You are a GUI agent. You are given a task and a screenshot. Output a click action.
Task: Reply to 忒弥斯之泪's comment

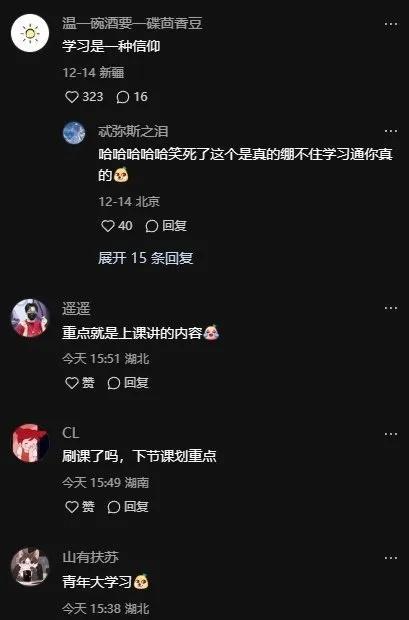point(166,226)
